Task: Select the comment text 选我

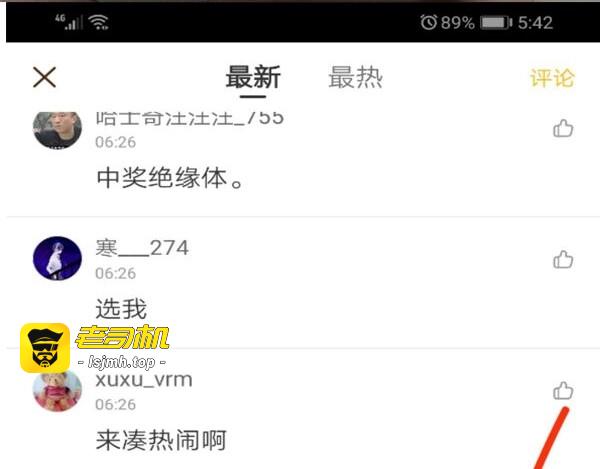Action: (121, 309)
